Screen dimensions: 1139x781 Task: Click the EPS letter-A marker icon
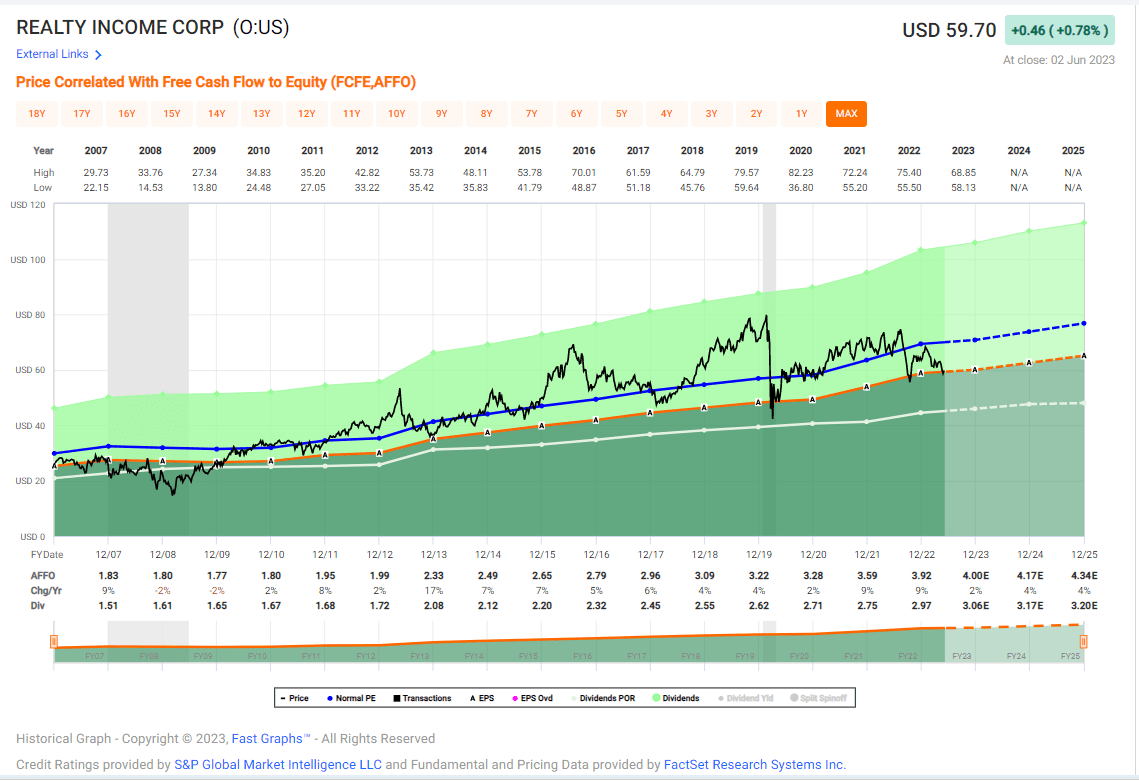(471, 697)
